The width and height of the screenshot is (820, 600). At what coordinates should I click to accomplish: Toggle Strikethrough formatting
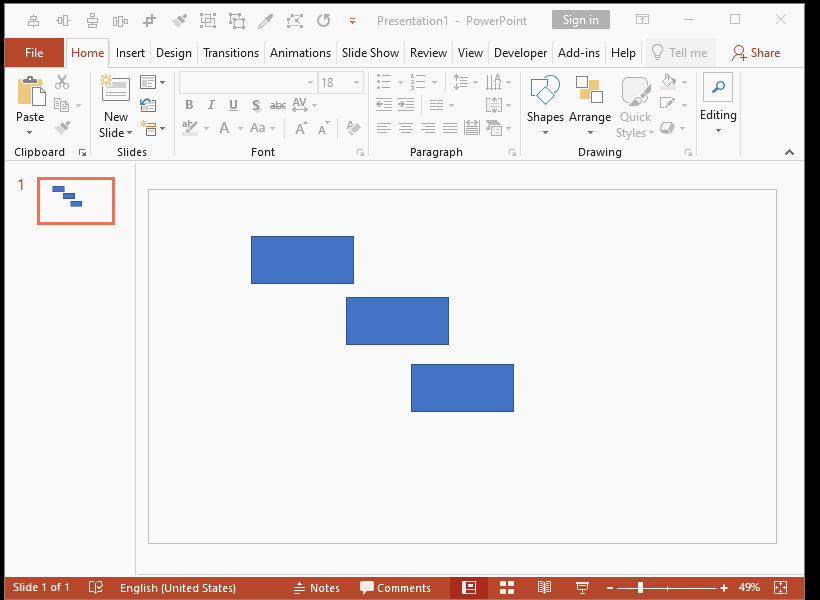pos(278,105)
